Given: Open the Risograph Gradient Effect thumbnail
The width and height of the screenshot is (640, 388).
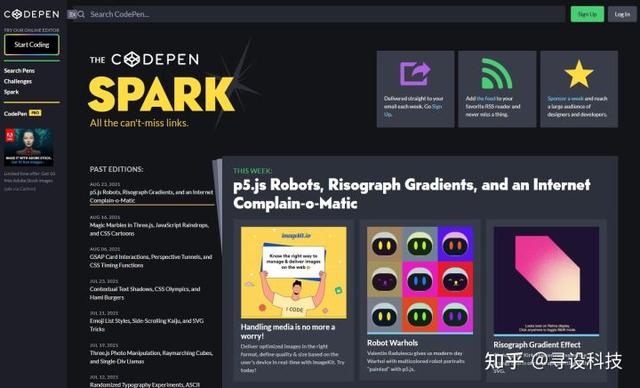Looking at the screenshot, I should [547, 281].
